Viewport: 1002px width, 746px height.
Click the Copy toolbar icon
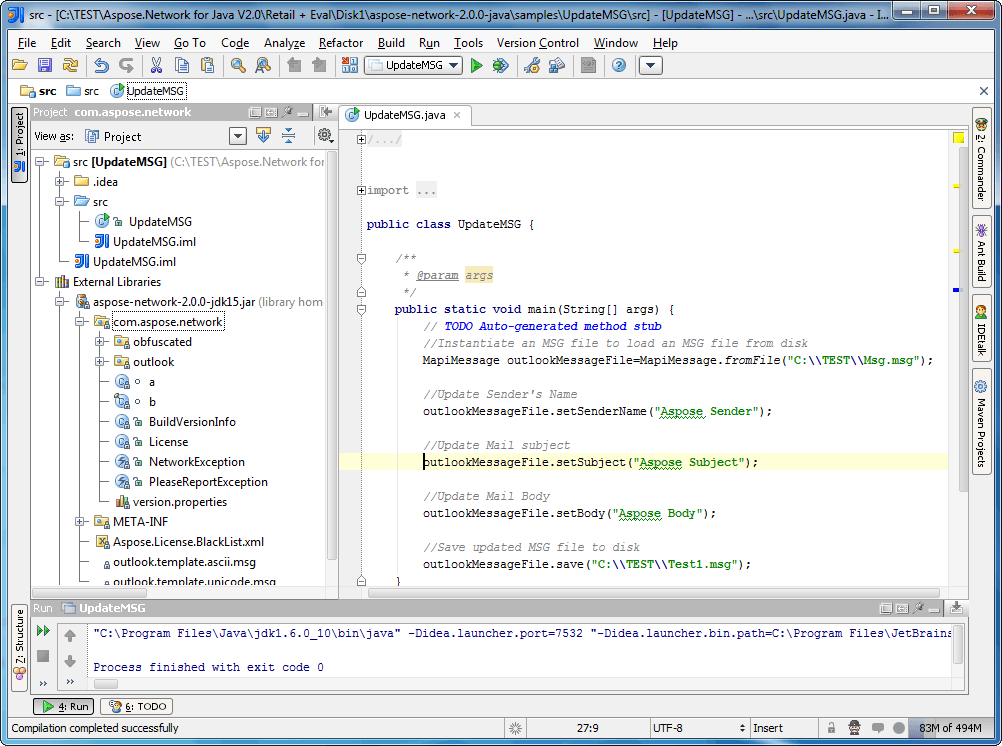point(182,65)
